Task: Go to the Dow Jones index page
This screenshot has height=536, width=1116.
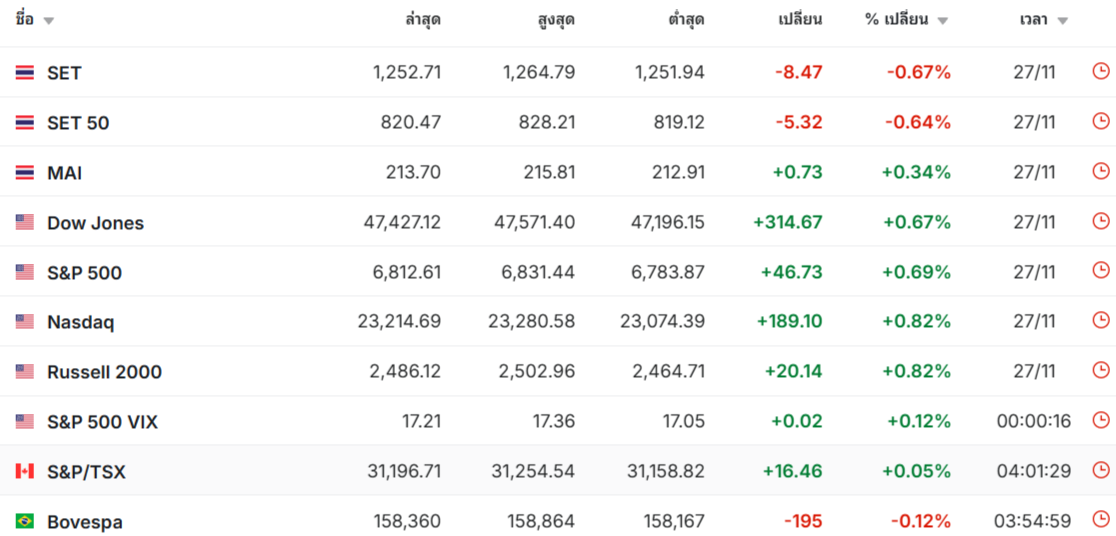Action: (x=95, y=223)
